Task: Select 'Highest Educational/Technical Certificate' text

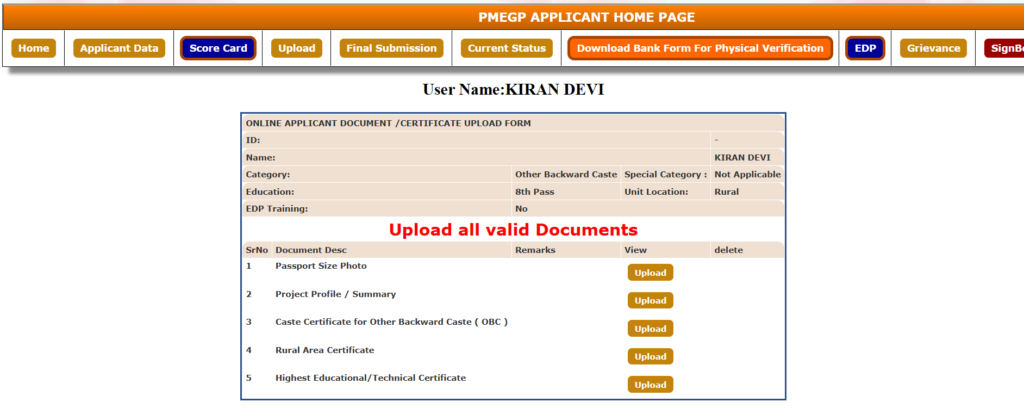Action: click(370, 378)
